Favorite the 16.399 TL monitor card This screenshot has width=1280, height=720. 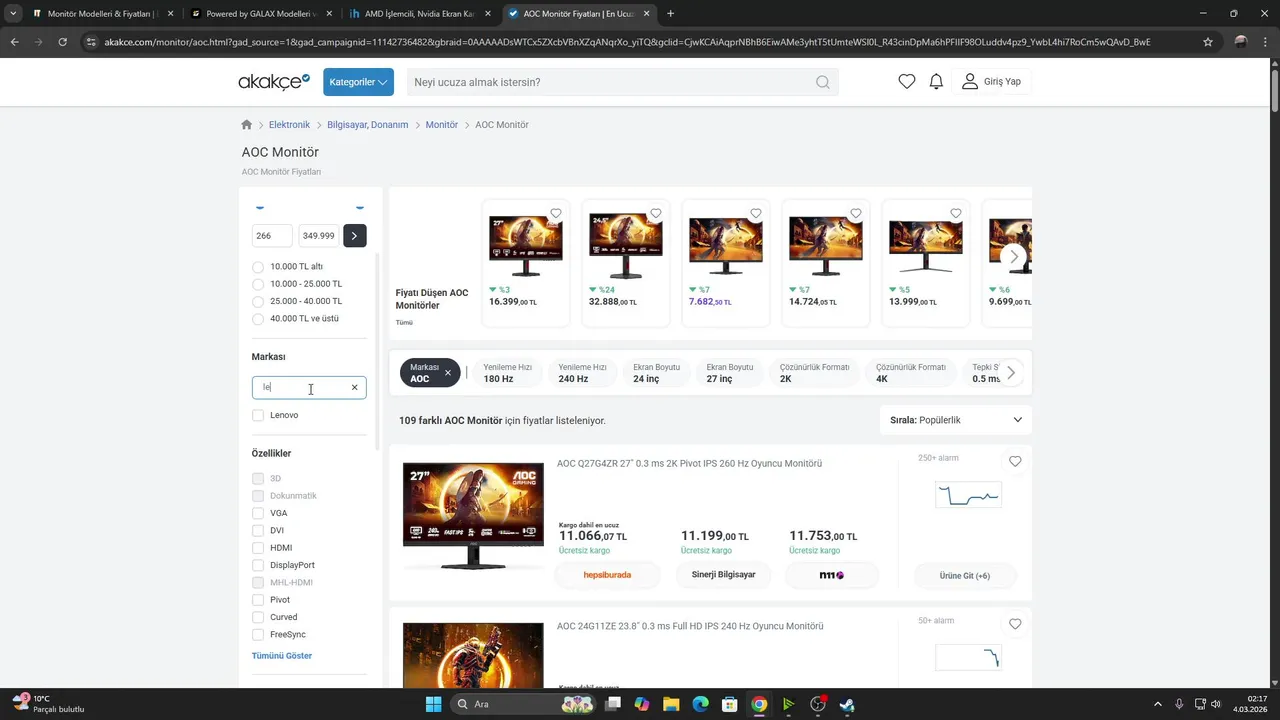point(556,213)
